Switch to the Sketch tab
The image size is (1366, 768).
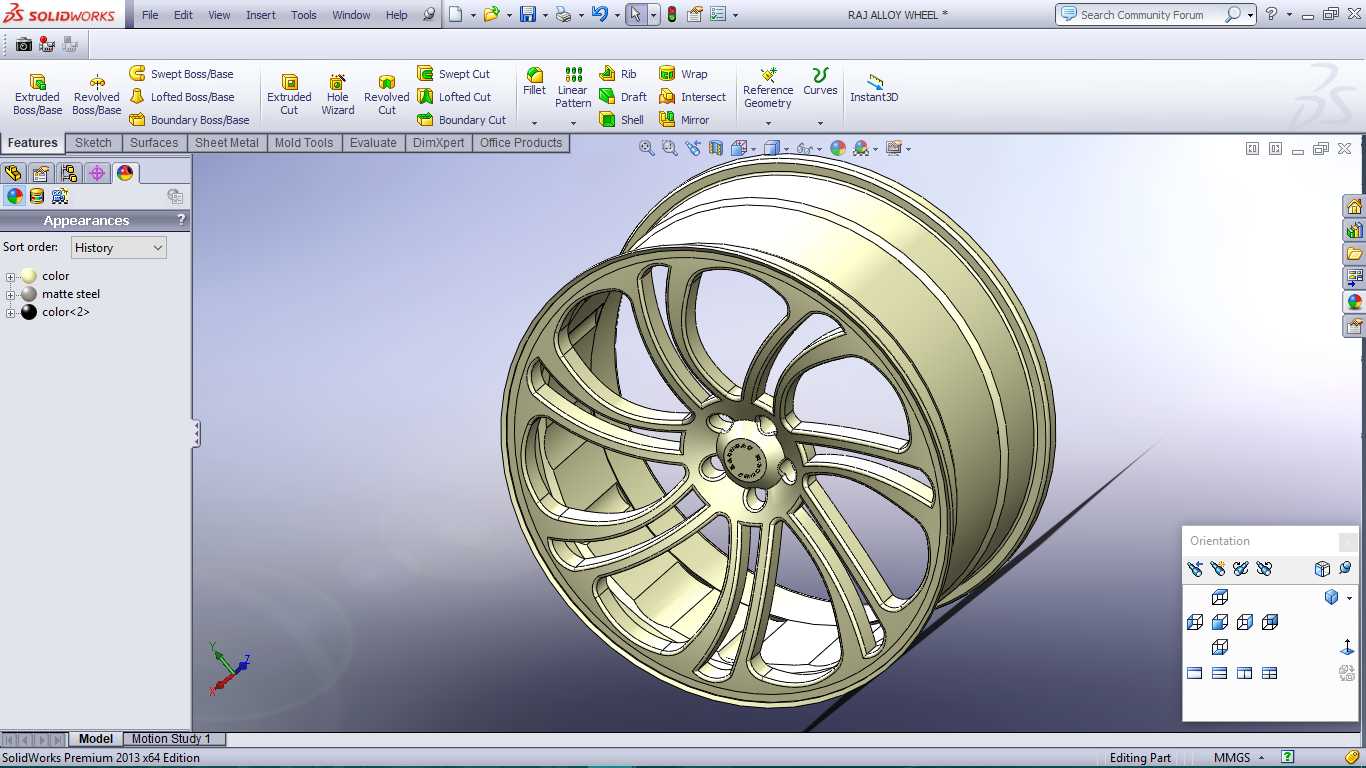click(x=93, y=143)
